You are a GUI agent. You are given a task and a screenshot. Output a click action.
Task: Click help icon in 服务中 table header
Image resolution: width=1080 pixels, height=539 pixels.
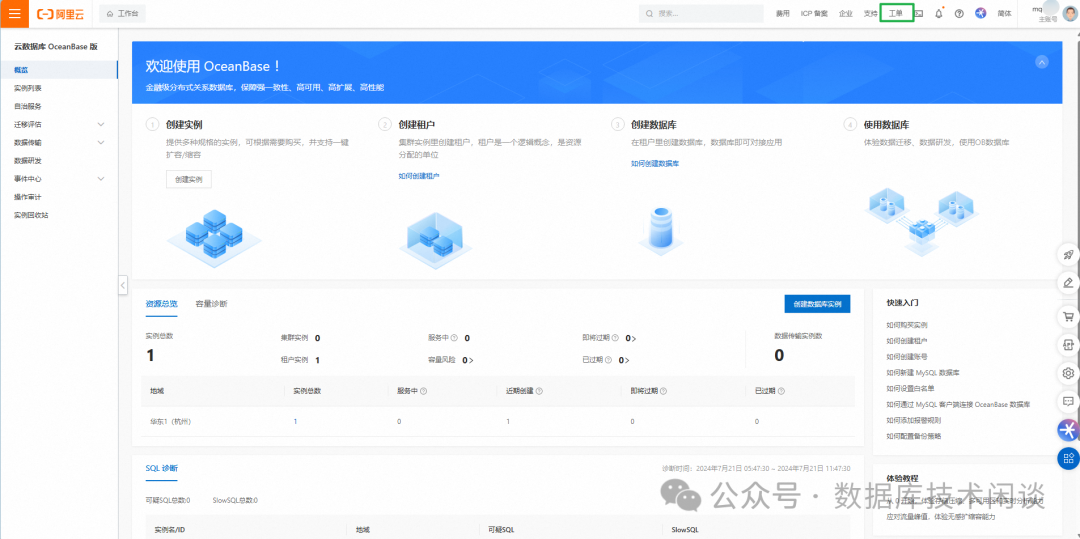[424, 391]
